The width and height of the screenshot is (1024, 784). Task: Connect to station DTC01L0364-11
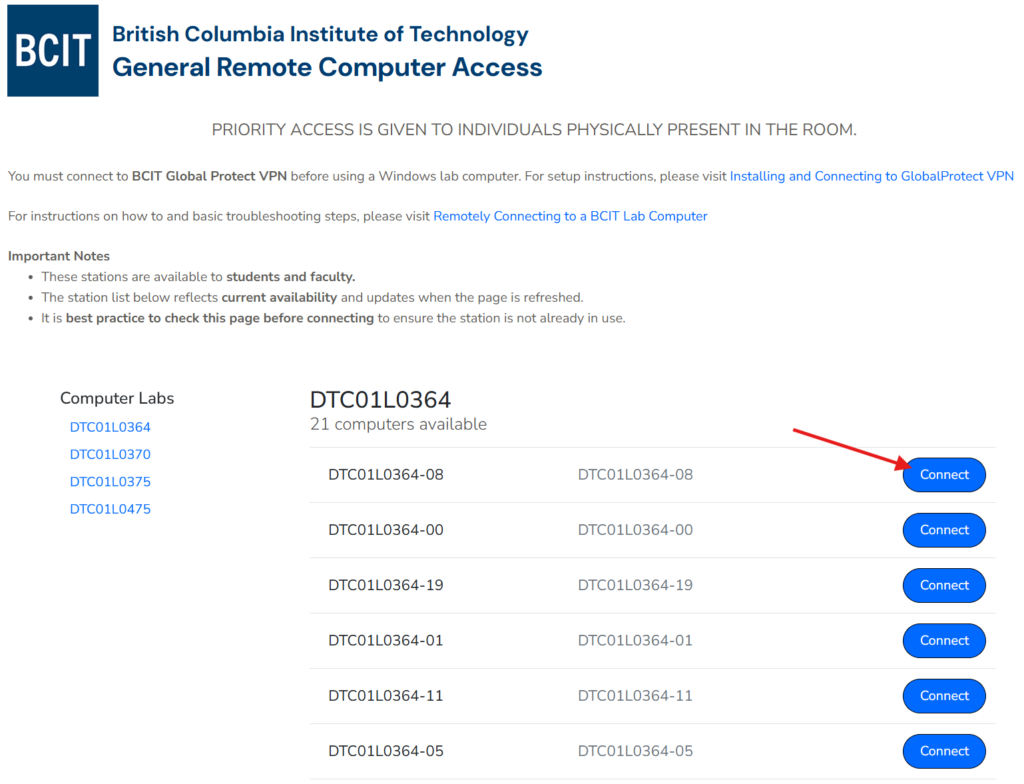(944, 696)
